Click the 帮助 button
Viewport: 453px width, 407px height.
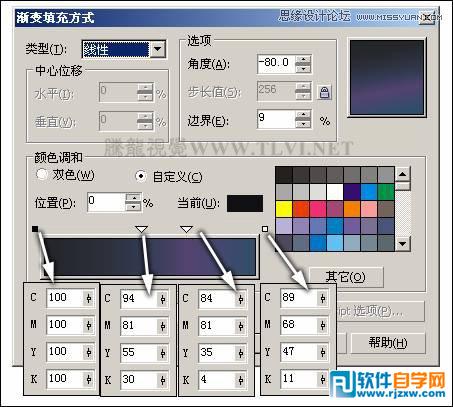[x=388, y=343]
